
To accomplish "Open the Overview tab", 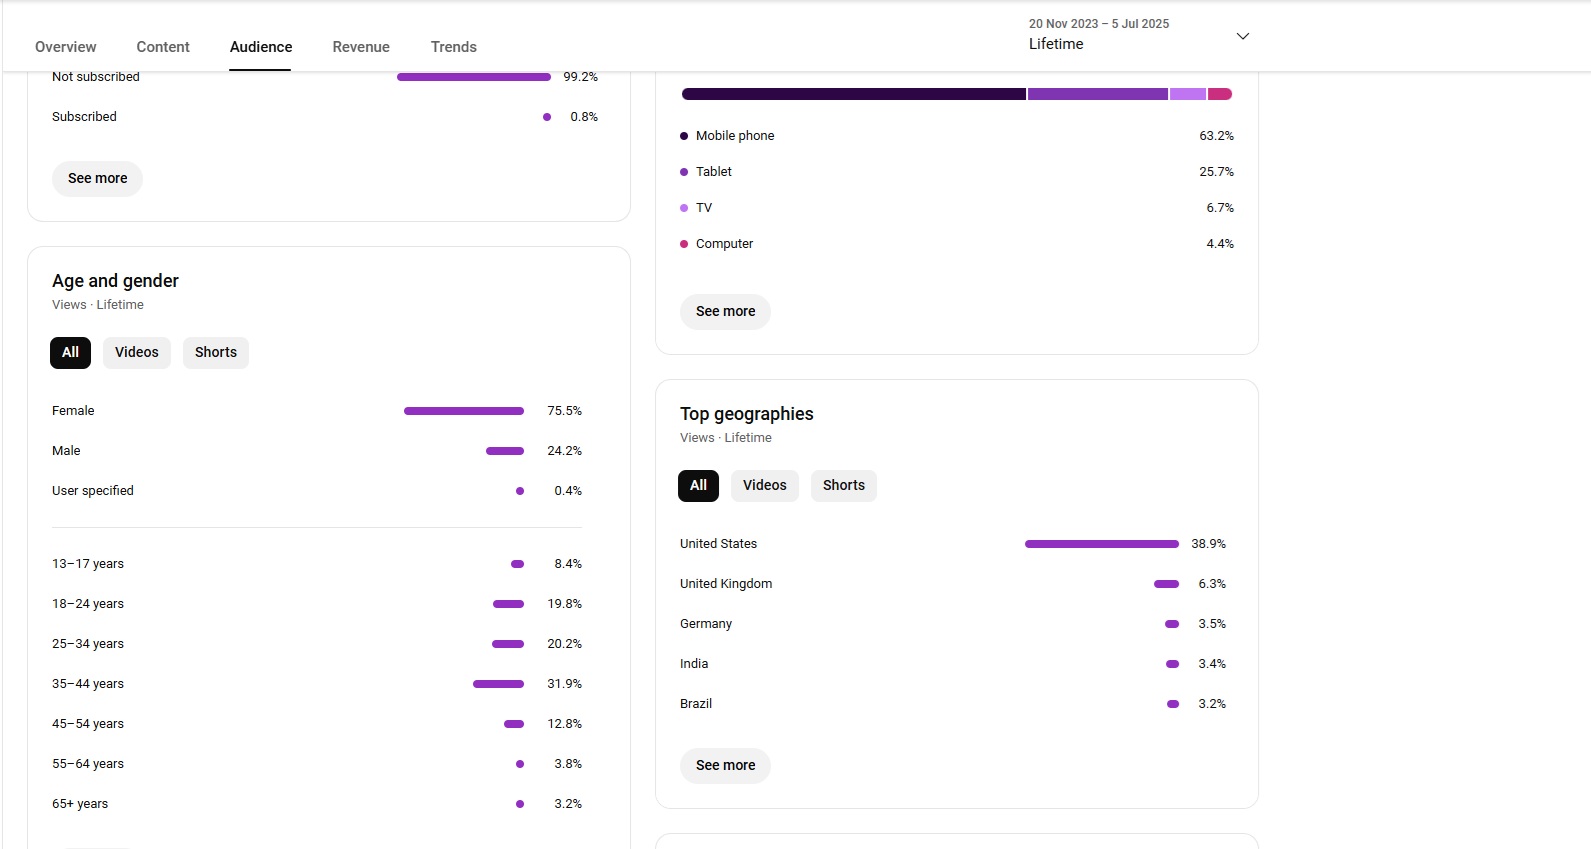I will point(66,47).
